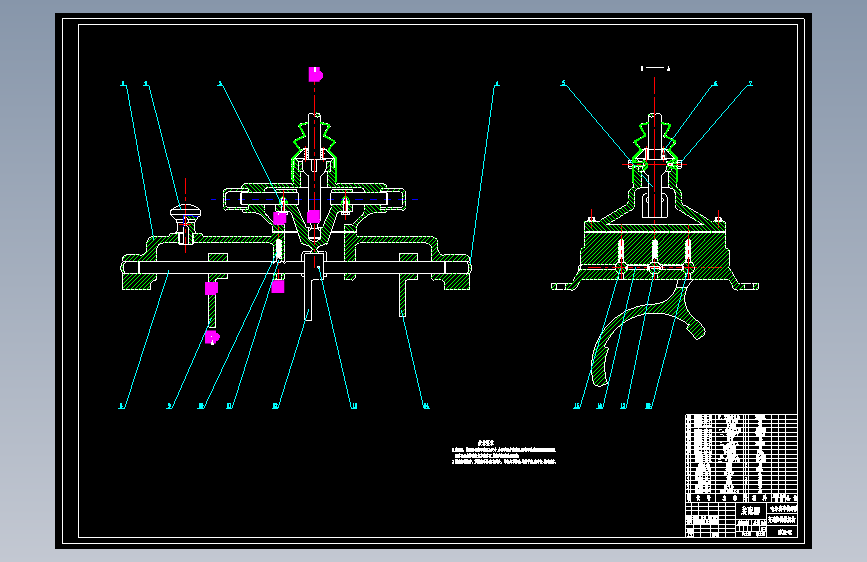This screenshot has height=562, width=867.
Task: Select the magenta marker atop the central shaft
Action: 315,74
